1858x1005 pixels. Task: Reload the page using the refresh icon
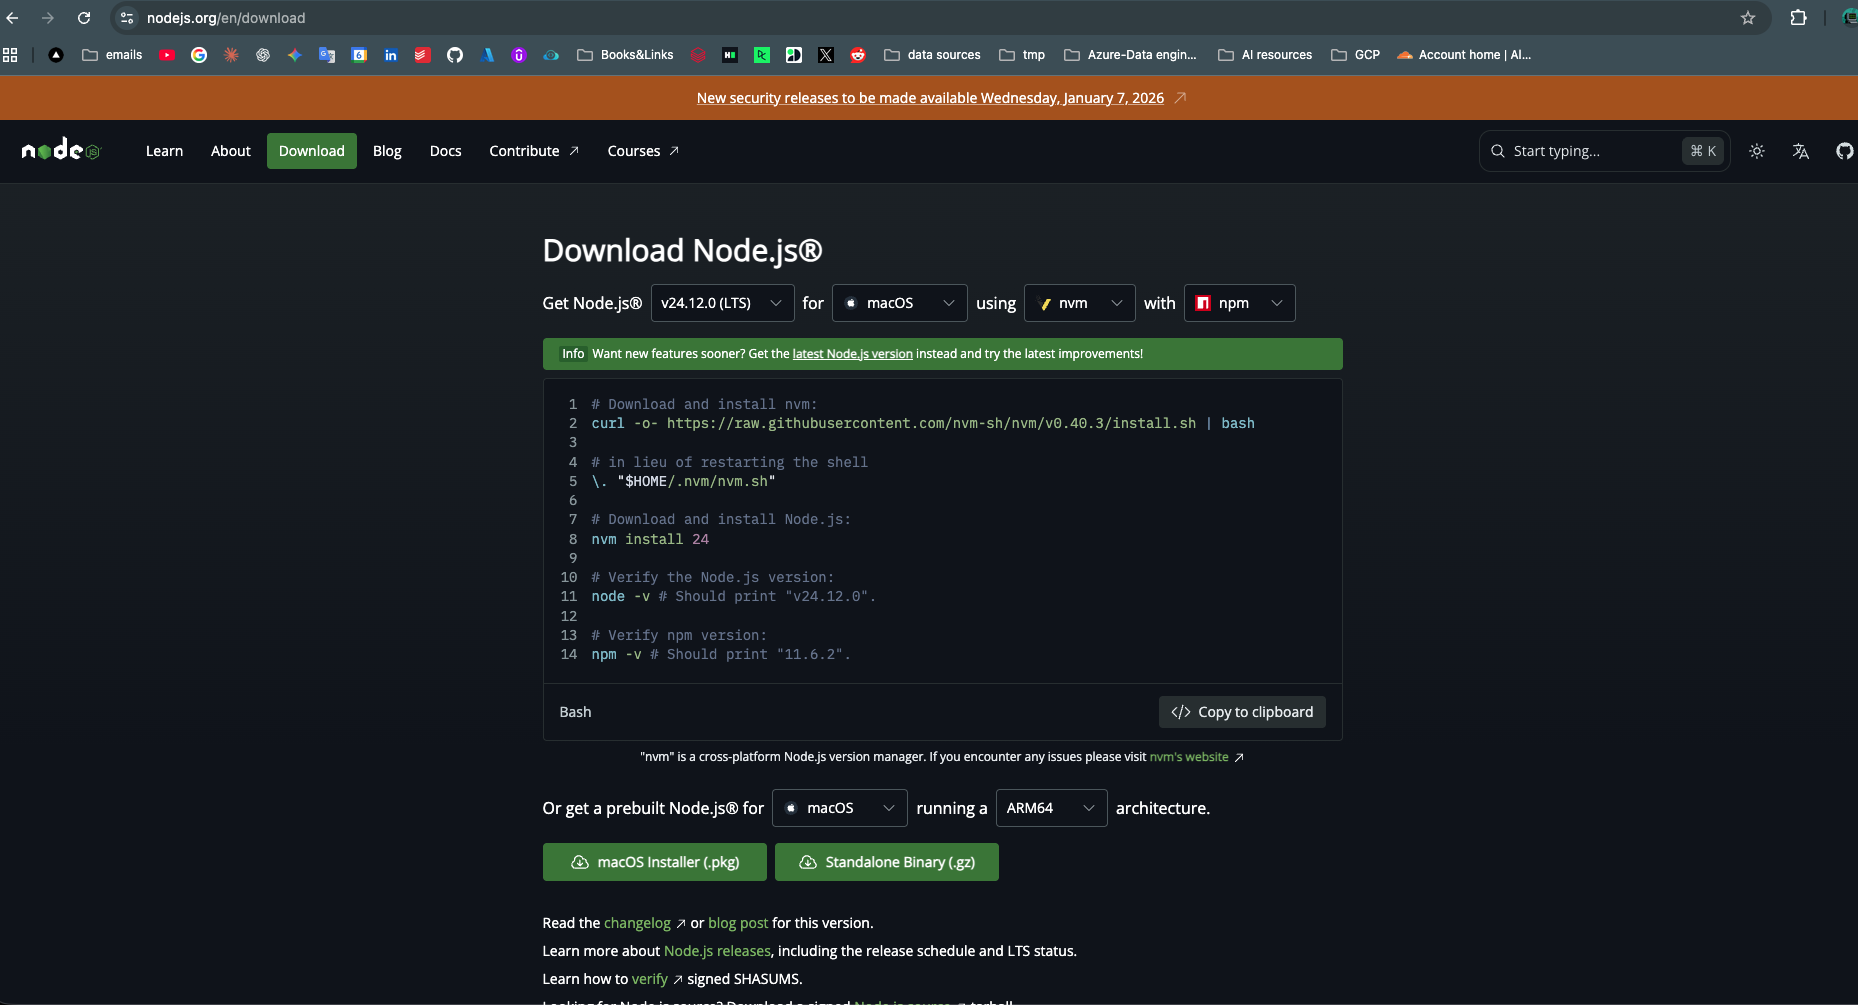coord(85,18)
